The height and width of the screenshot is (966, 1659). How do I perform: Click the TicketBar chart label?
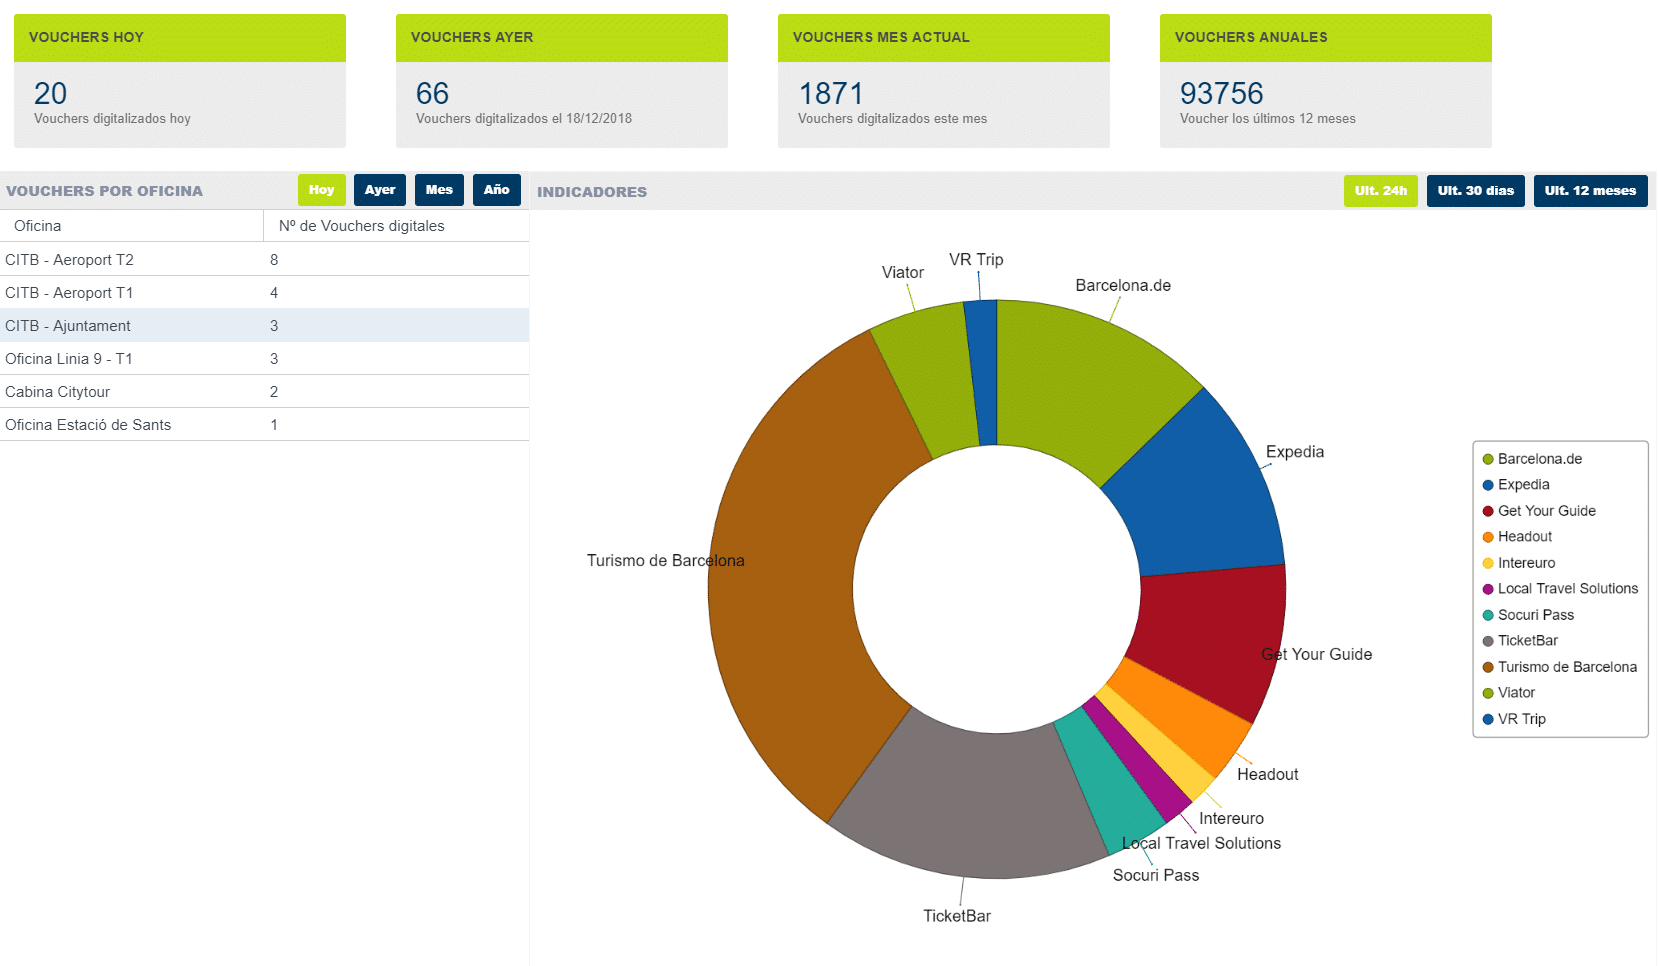[957, 916]
